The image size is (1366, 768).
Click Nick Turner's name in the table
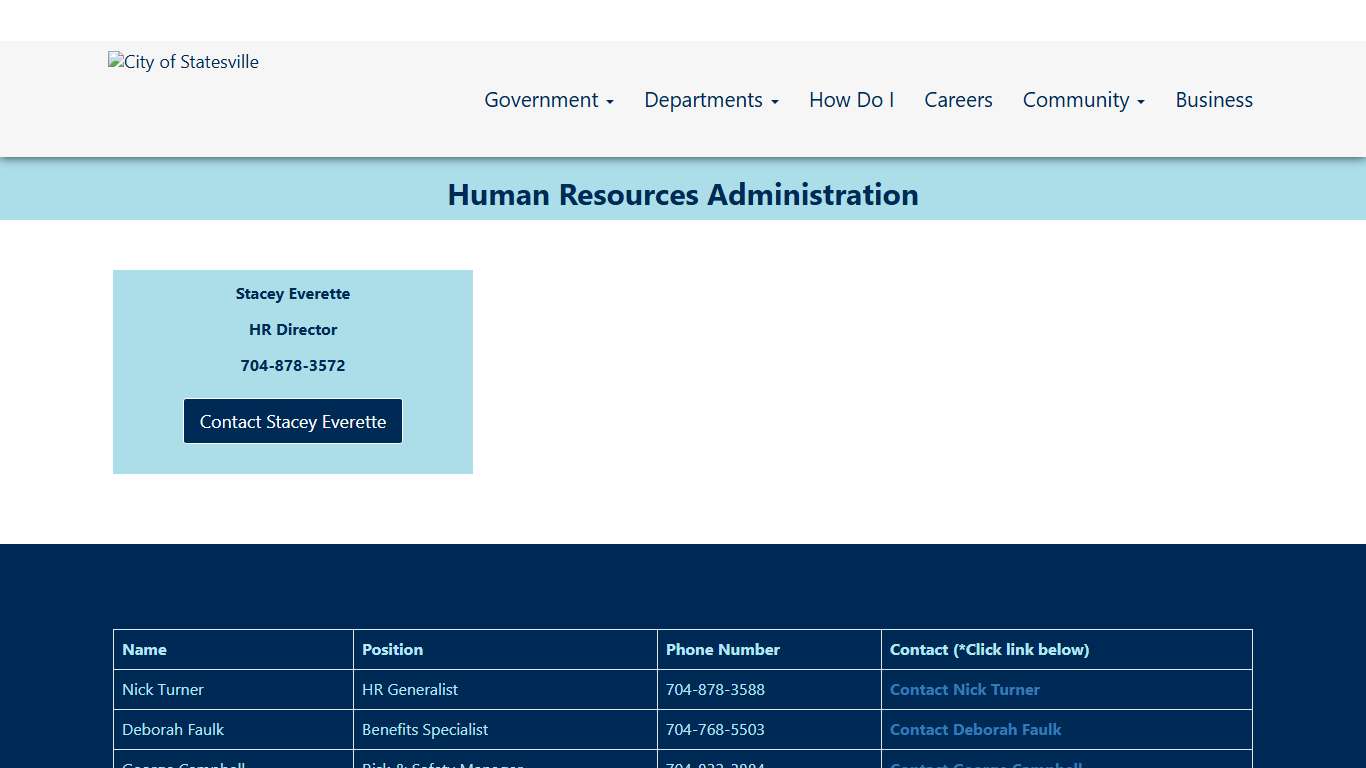(163, 689)
